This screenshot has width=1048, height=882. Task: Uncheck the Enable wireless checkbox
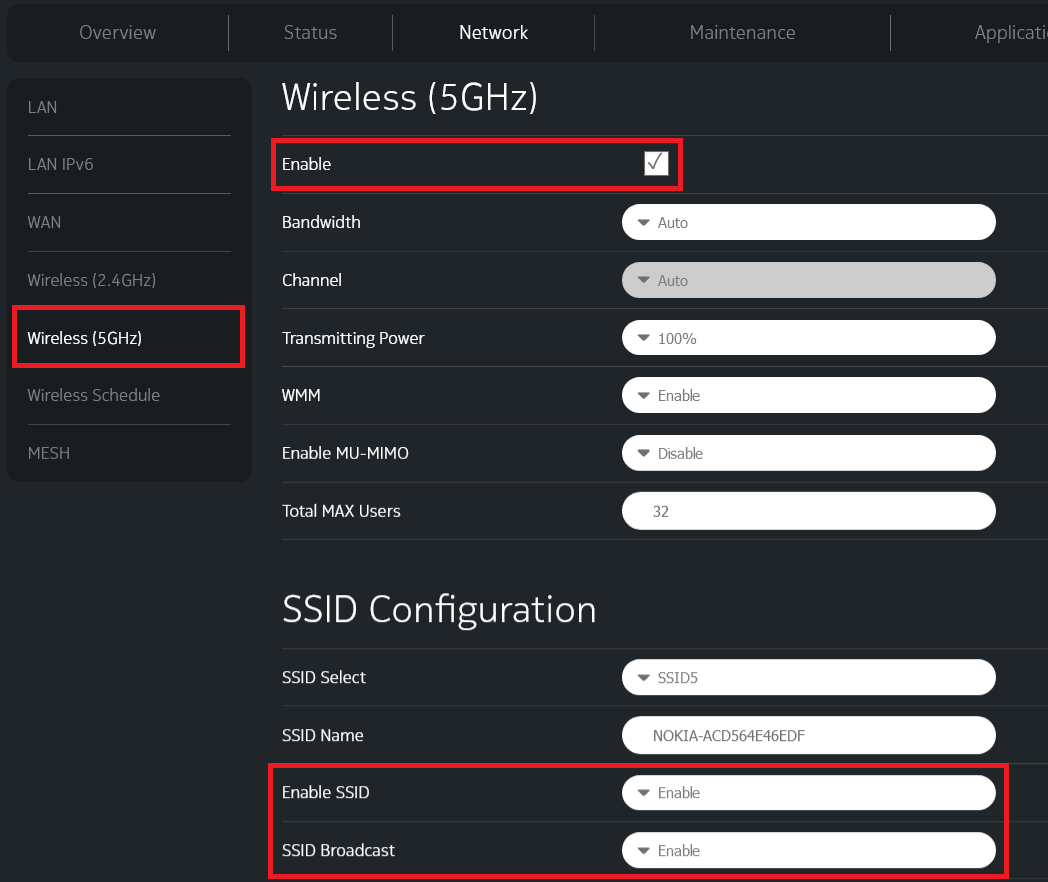pos(656,163)
